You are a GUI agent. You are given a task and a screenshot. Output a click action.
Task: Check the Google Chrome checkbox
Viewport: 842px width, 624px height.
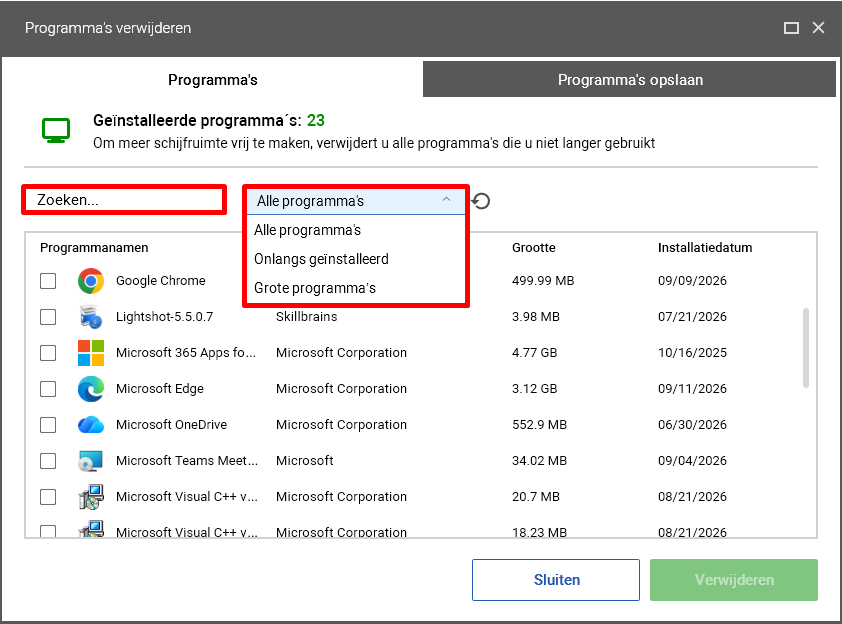[48, 281]
